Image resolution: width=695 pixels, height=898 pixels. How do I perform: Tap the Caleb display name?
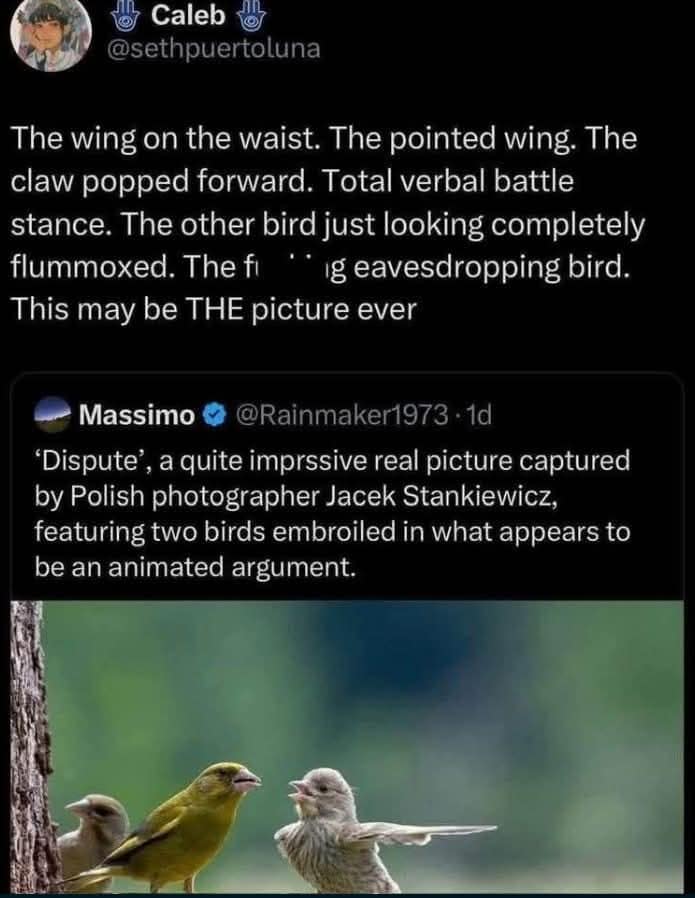click(x=188, y=16)
